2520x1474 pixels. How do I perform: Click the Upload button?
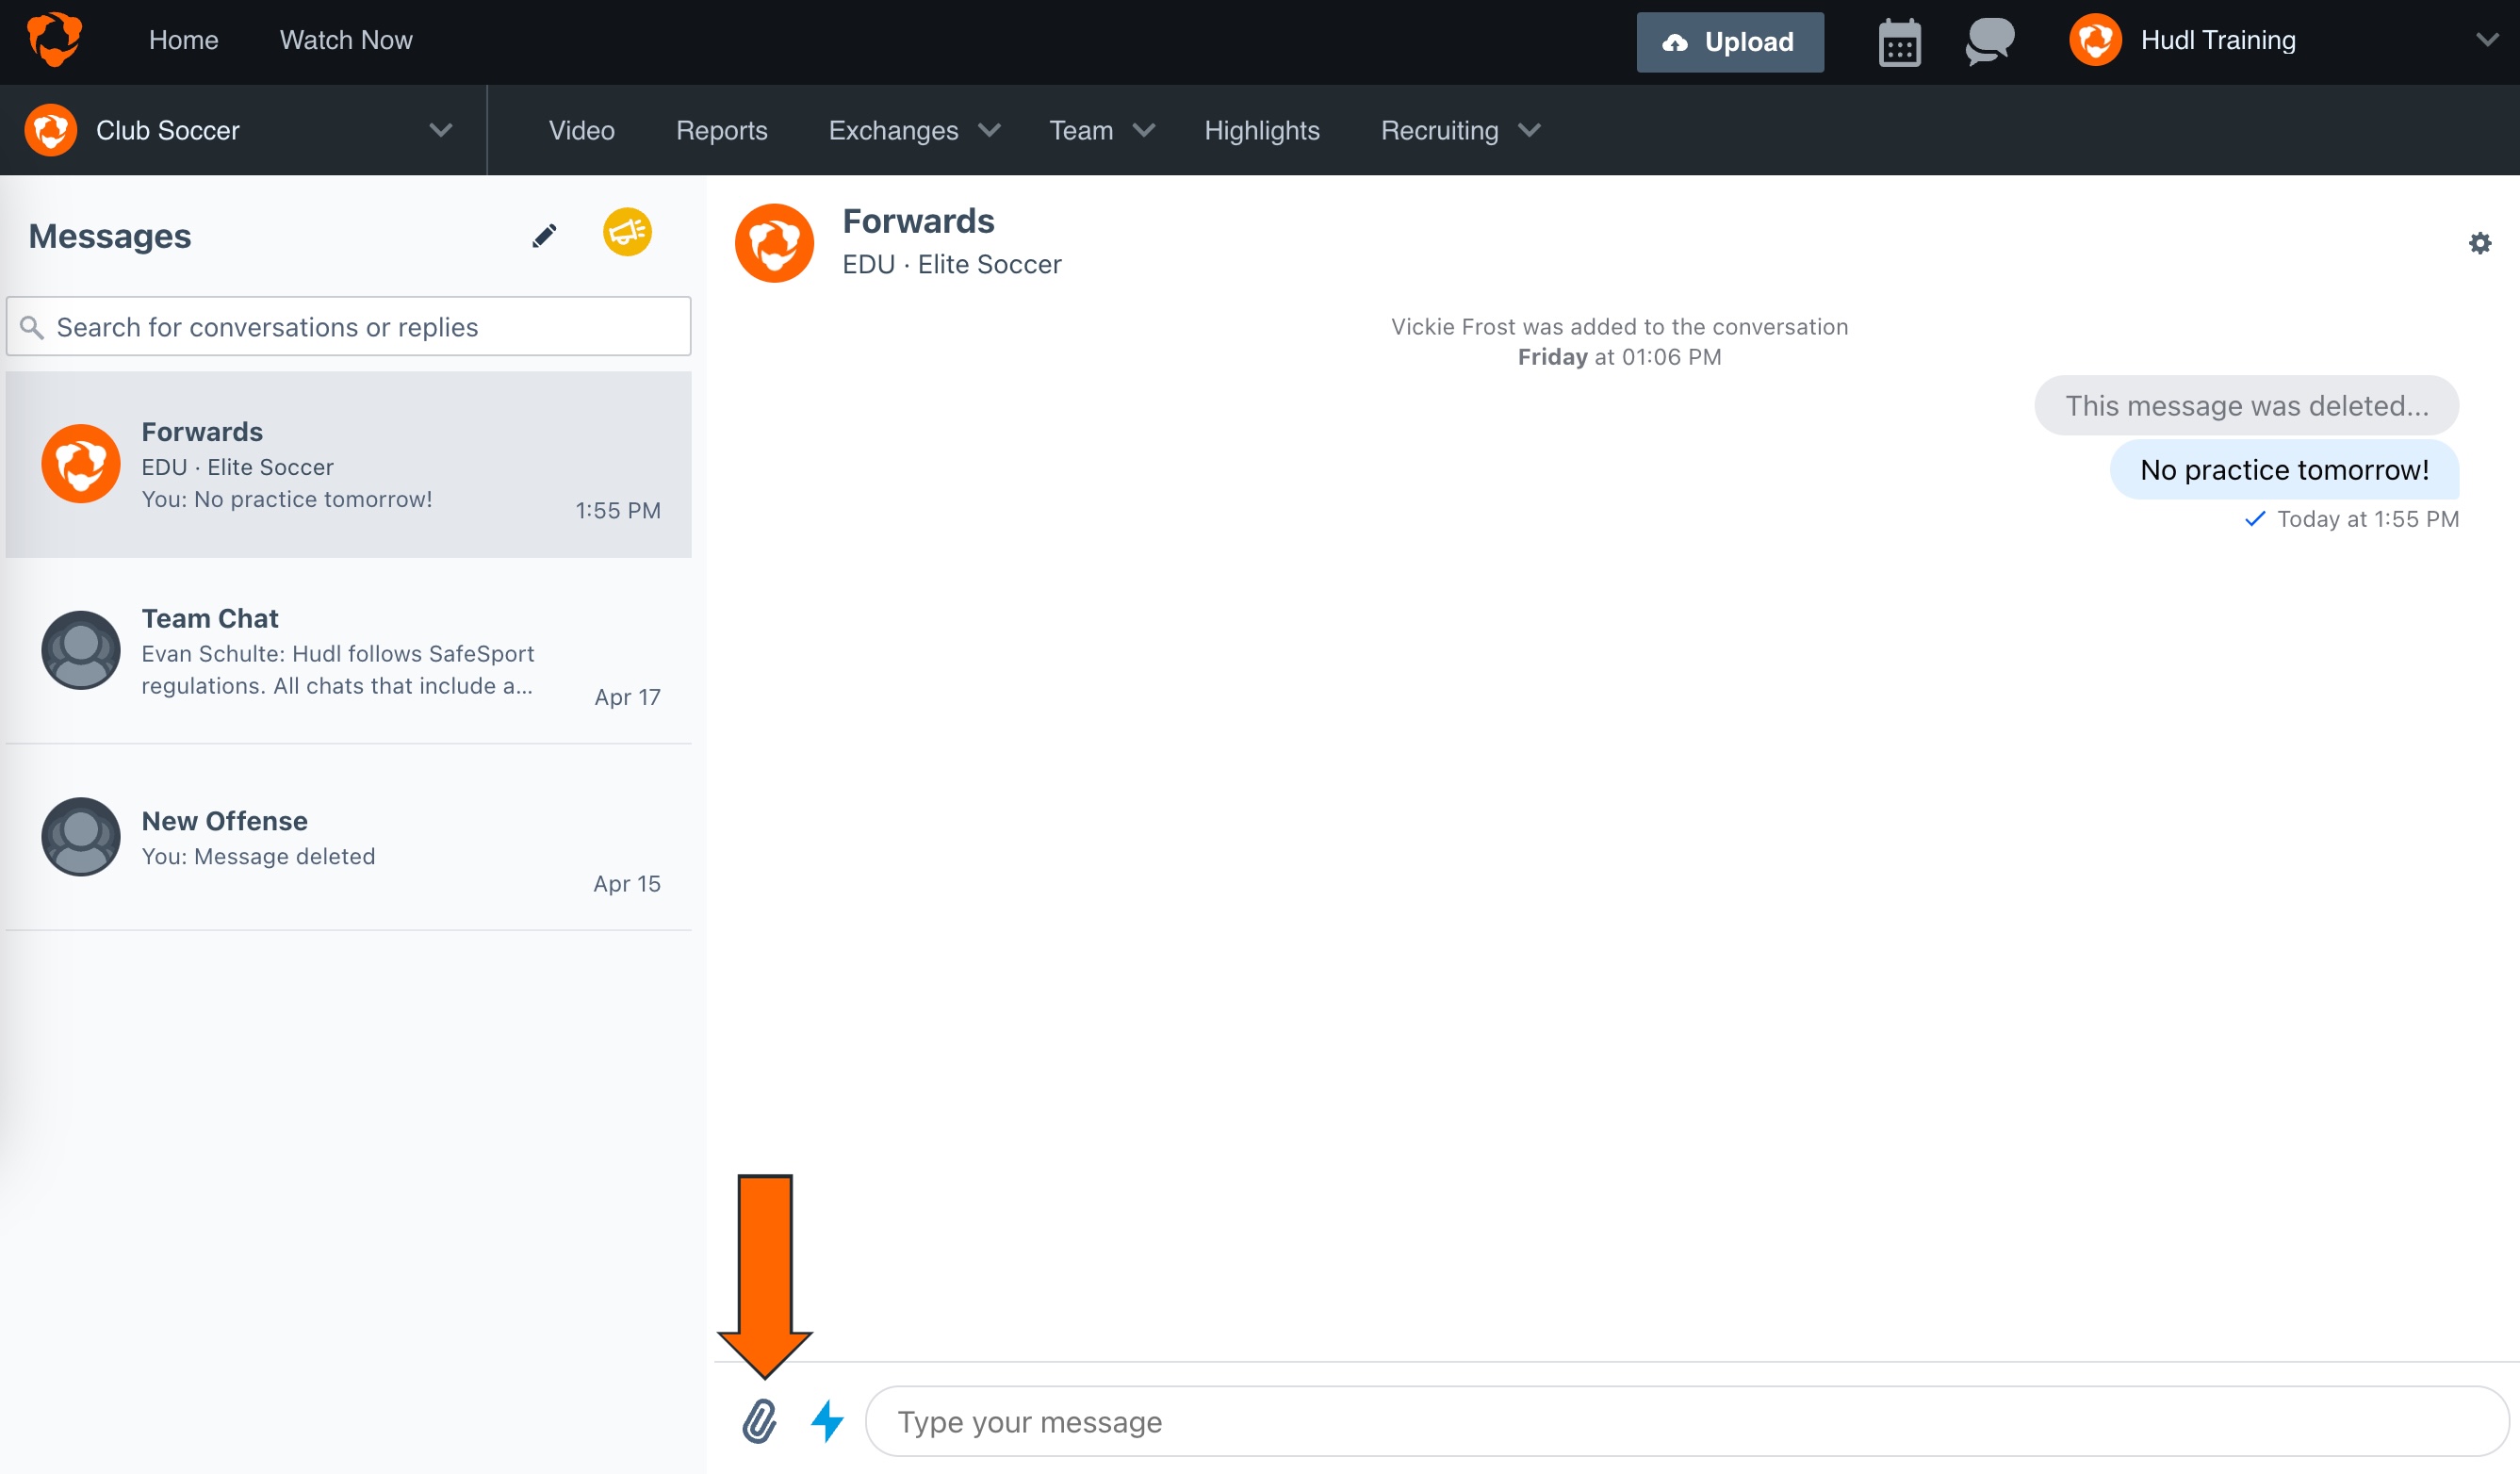coord(1729,42)
